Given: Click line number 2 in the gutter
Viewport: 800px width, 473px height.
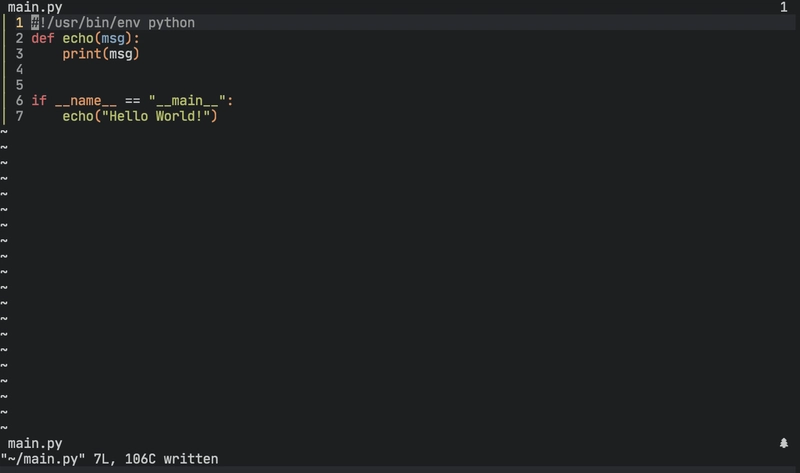Looking at the screenshot, I should pos(19,38).
